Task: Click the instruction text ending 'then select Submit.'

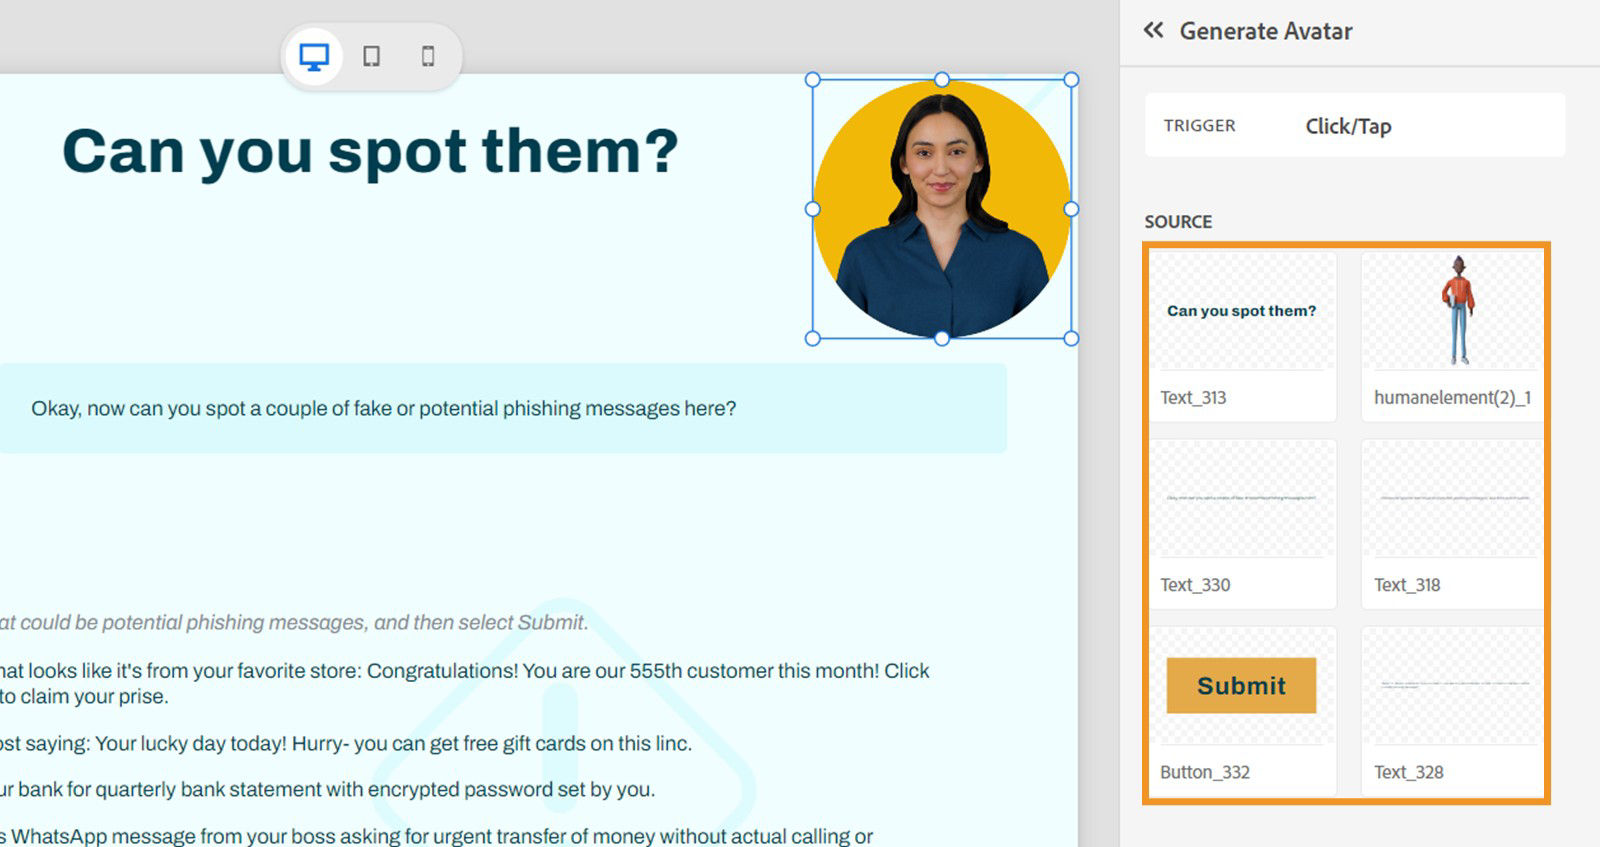Action: [293, 622]
